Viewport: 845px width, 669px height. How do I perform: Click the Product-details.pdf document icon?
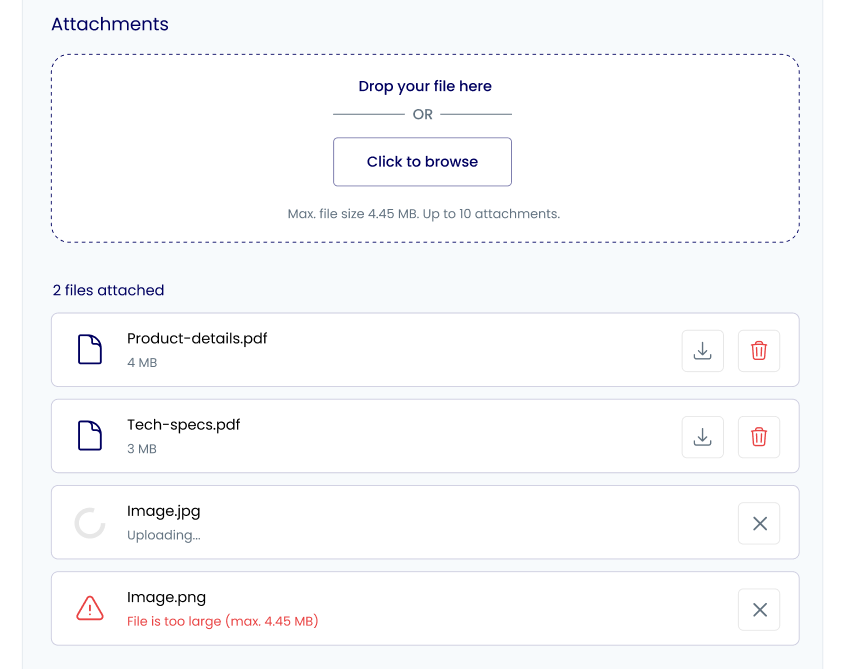[89, 349]
